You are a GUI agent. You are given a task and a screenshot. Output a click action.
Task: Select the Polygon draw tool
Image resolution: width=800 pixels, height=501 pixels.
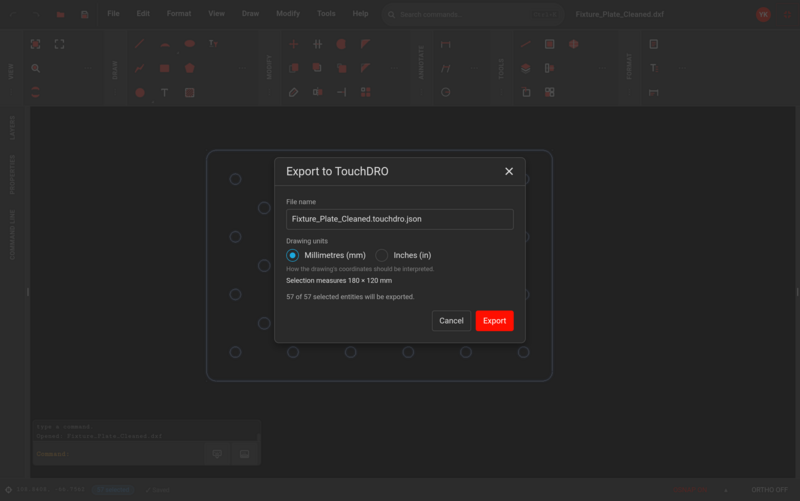click(189, 68)
